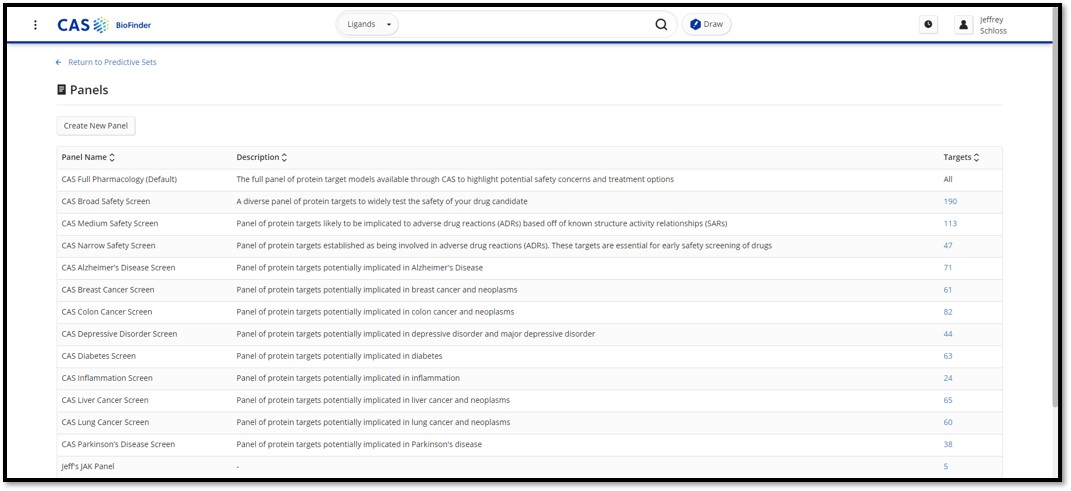Click the inflammation panel description
The image size is (1071, 491).
[348, 378]
